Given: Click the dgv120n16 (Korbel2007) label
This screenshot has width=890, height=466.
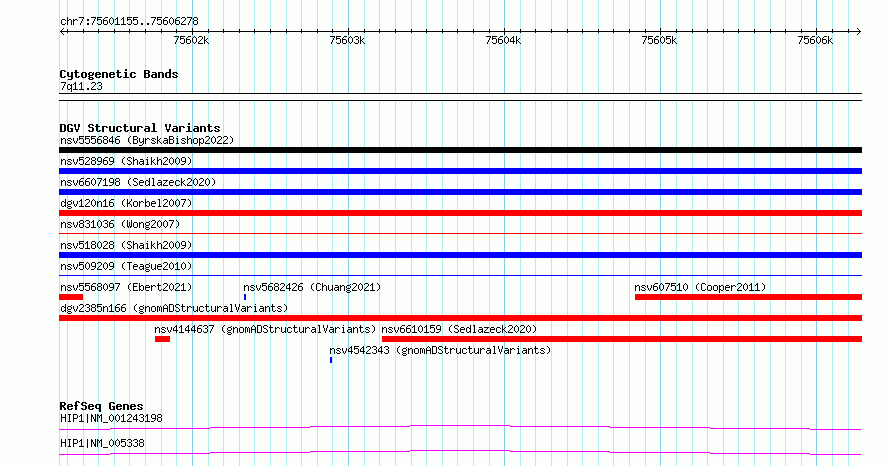Looking at the screenshot, I should pyautogui.click(x=126, y=203).
